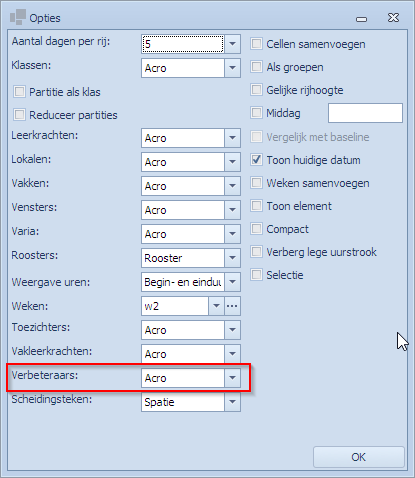Open the ellipsis button next to Weken
This screenshot has width=415, height=478.
pyautogui.click(x=232, y=306)
